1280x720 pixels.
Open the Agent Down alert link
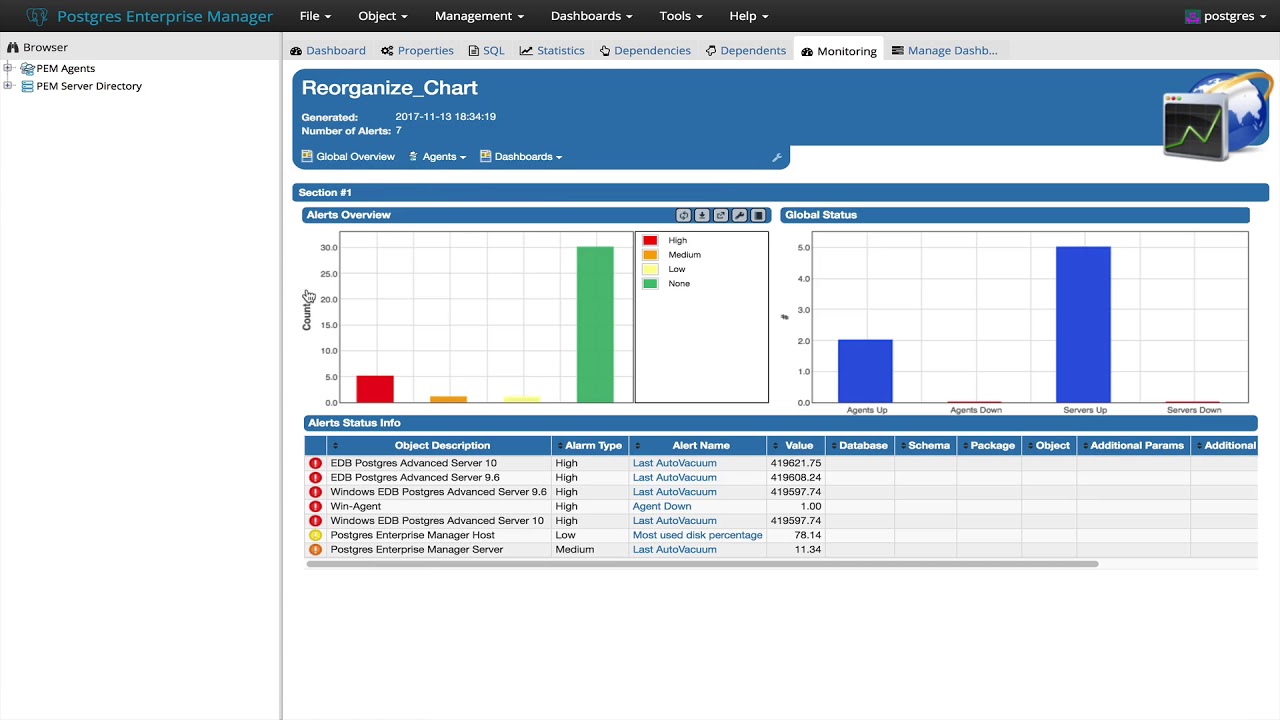tap(662, 507)
